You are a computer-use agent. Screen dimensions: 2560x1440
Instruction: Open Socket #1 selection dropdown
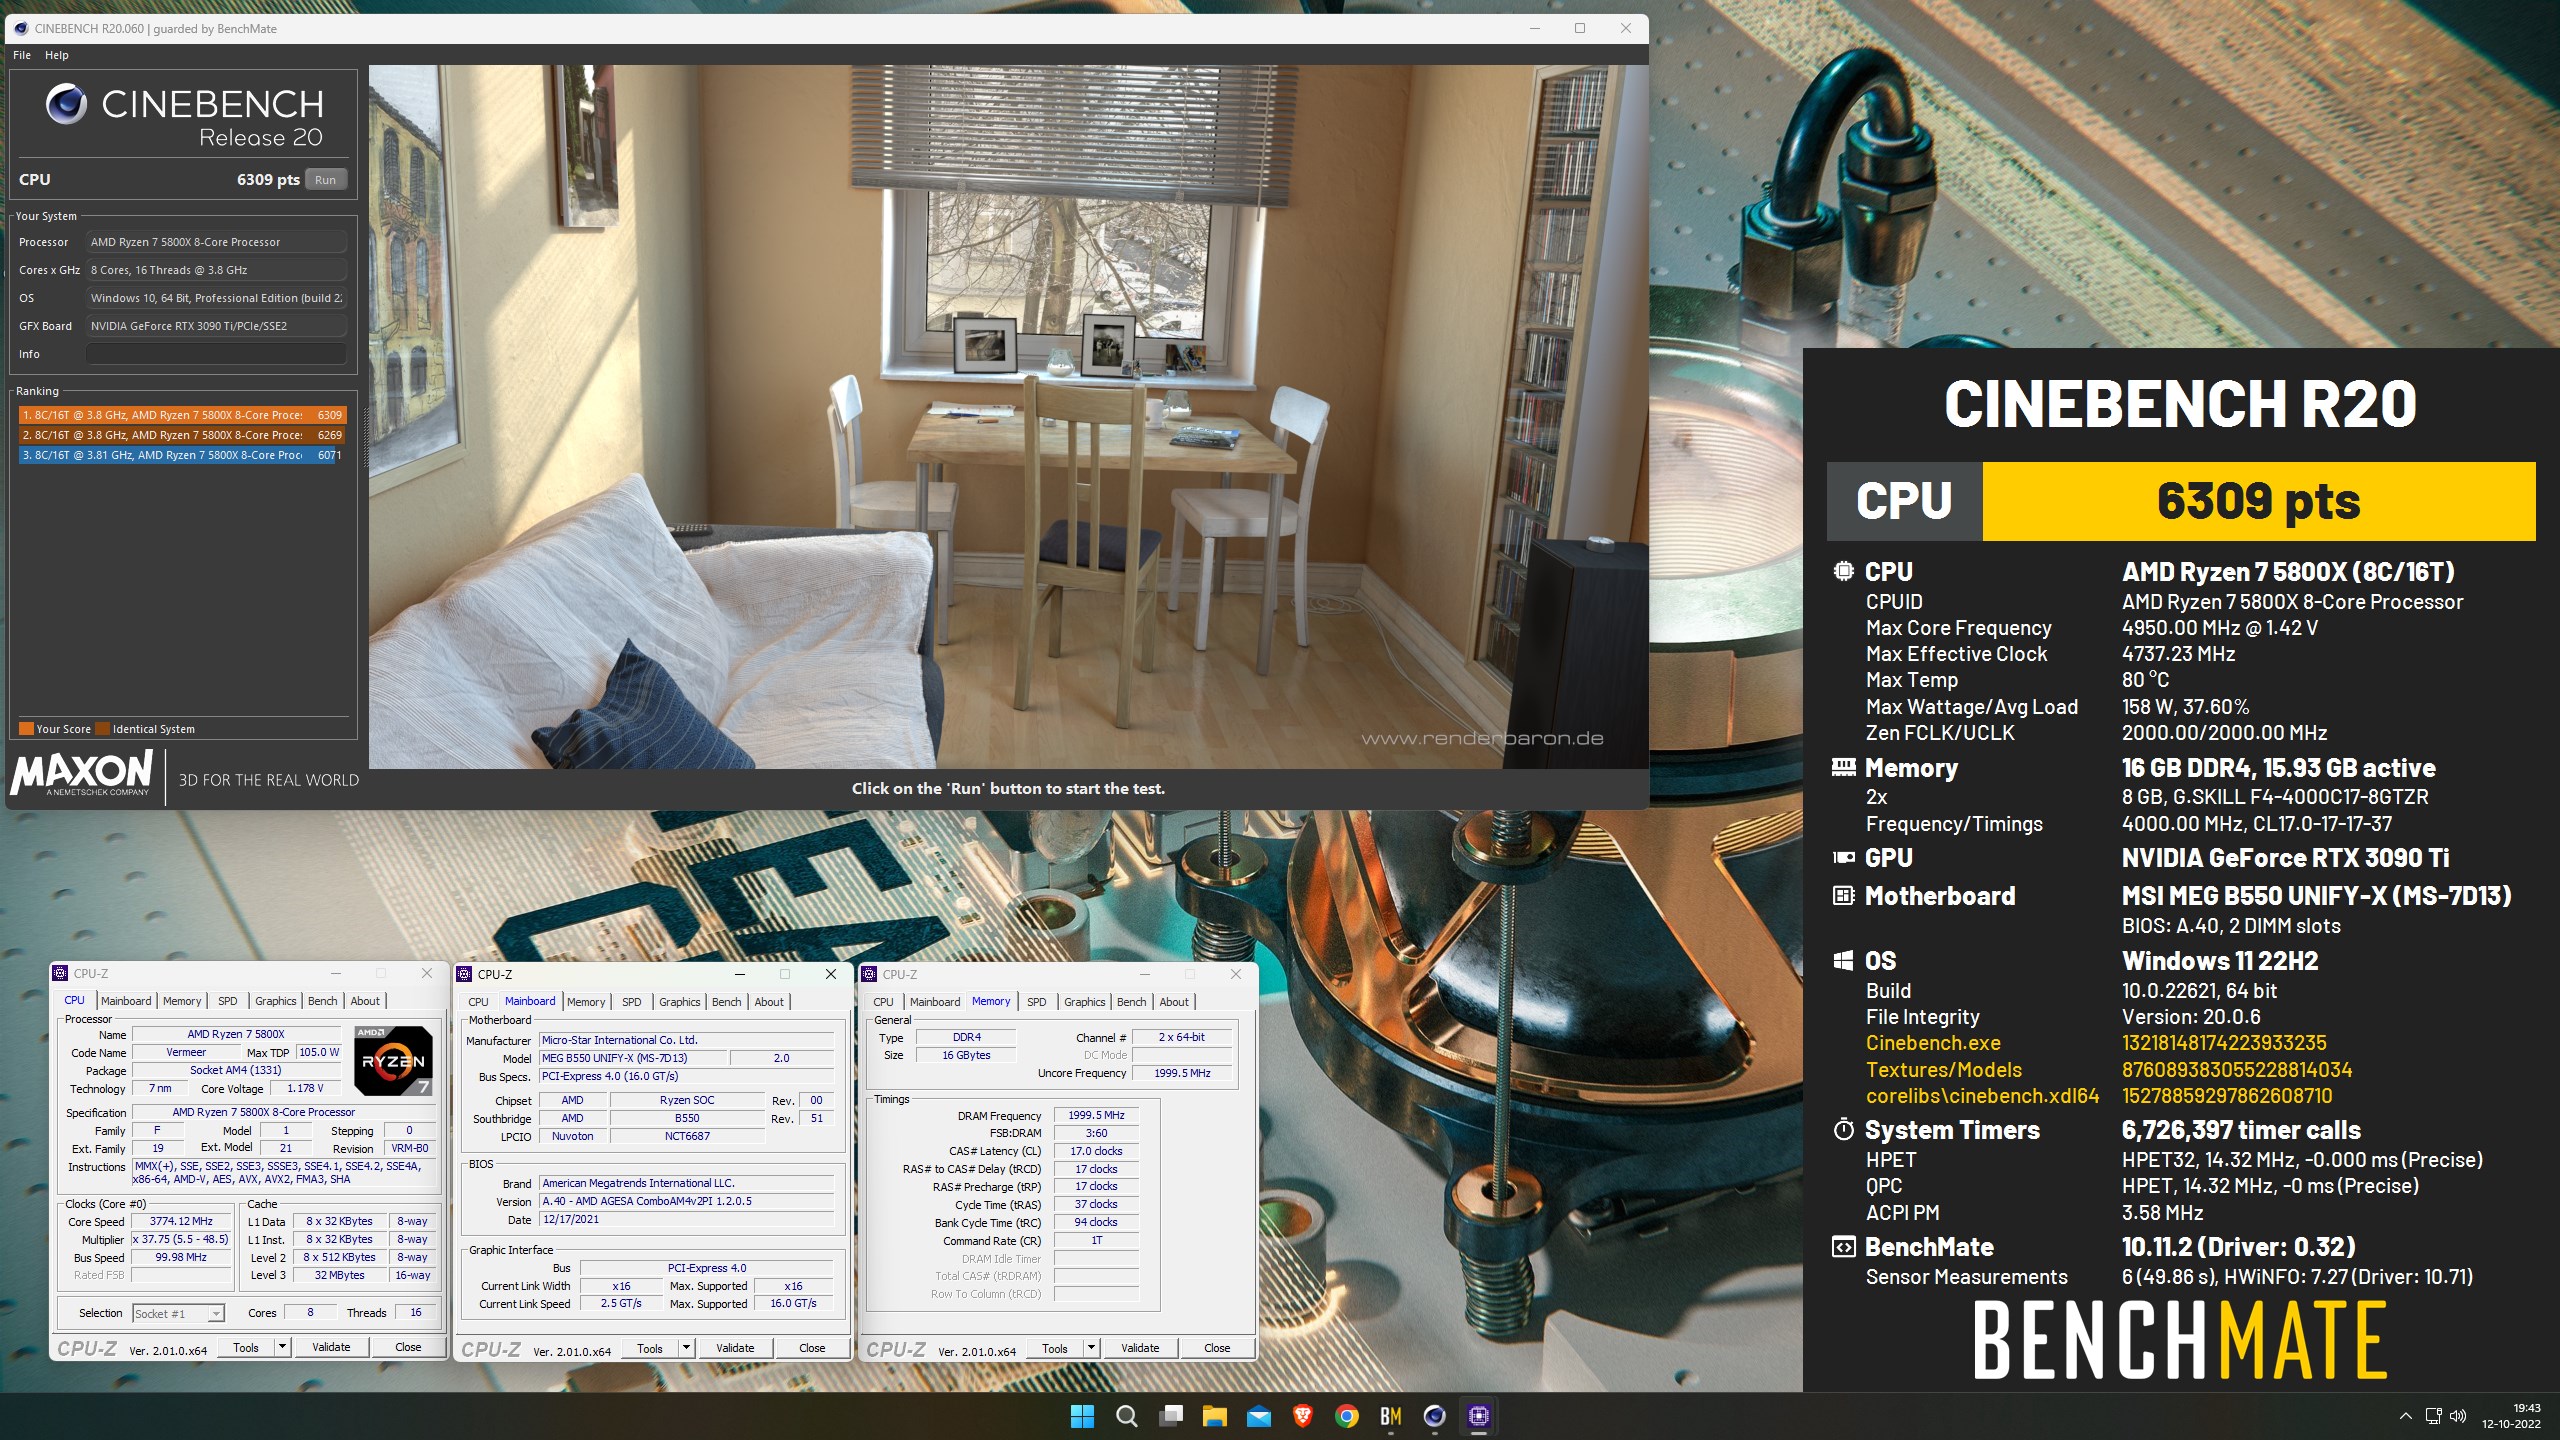coord(178,1314)
